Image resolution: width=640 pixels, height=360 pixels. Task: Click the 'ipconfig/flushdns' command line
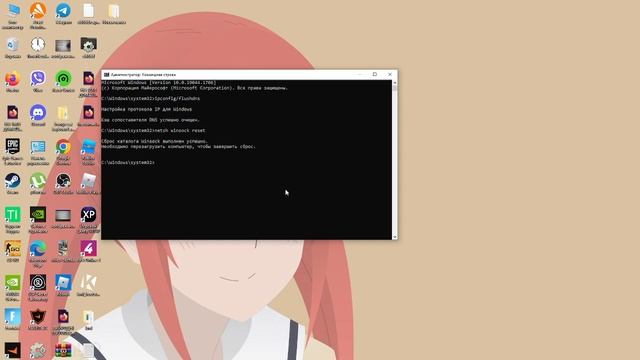point(151,99)
